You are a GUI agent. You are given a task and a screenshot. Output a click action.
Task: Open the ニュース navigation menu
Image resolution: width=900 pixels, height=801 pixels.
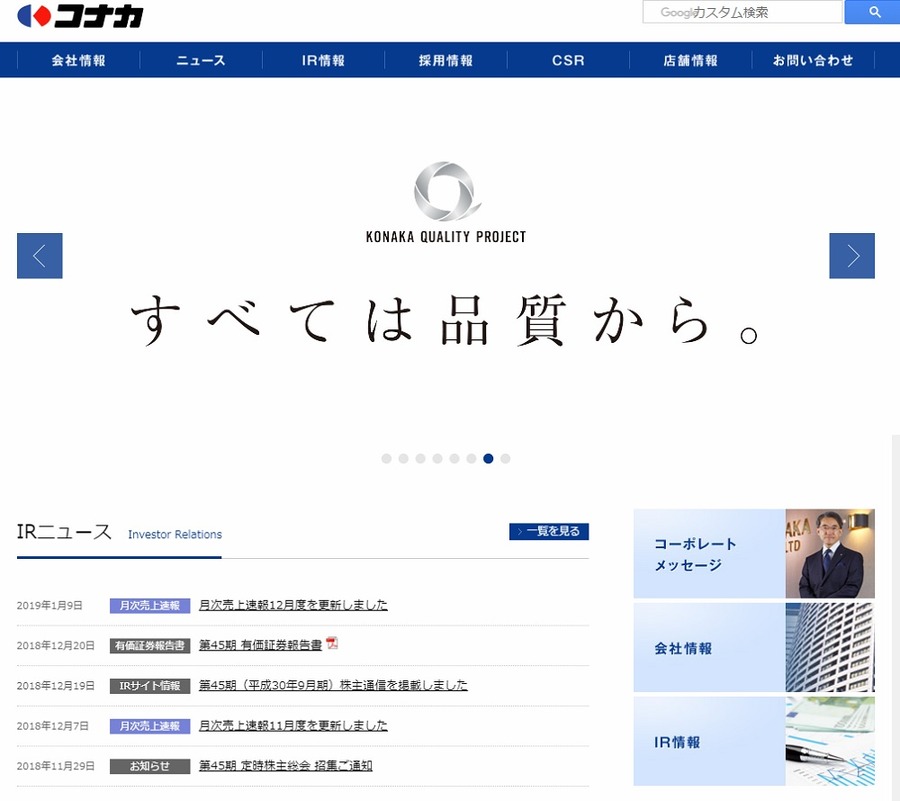pyautogui.click(x=201, y=60)
